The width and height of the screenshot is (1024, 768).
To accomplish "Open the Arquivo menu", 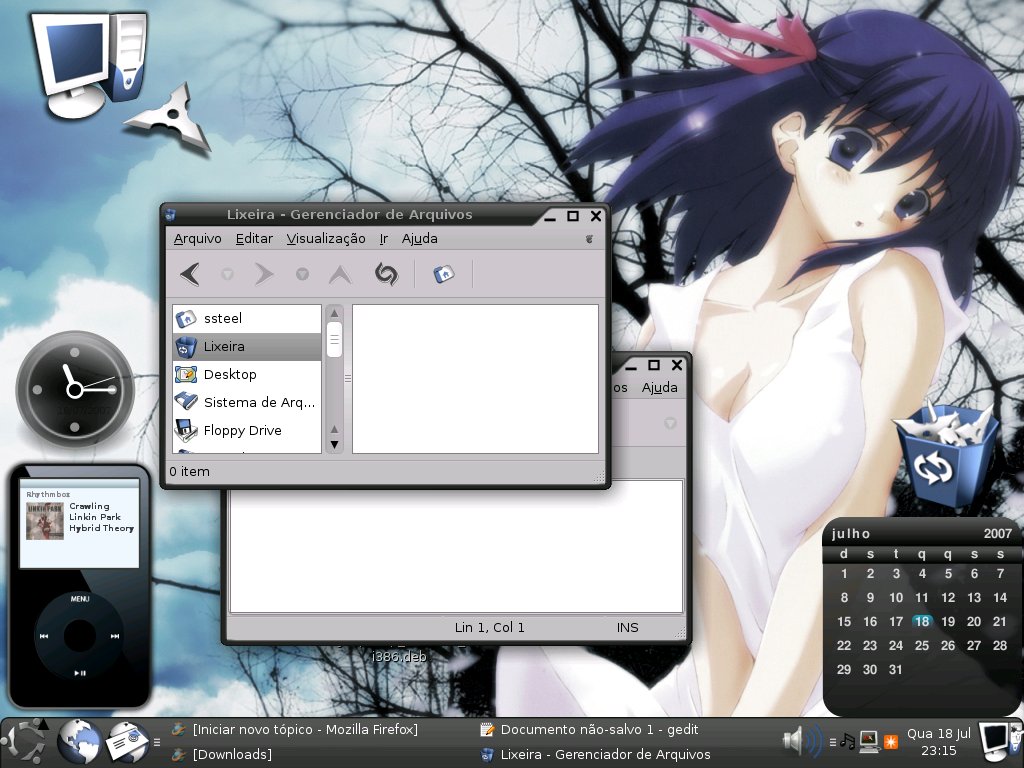I will (x=197, y=239).
